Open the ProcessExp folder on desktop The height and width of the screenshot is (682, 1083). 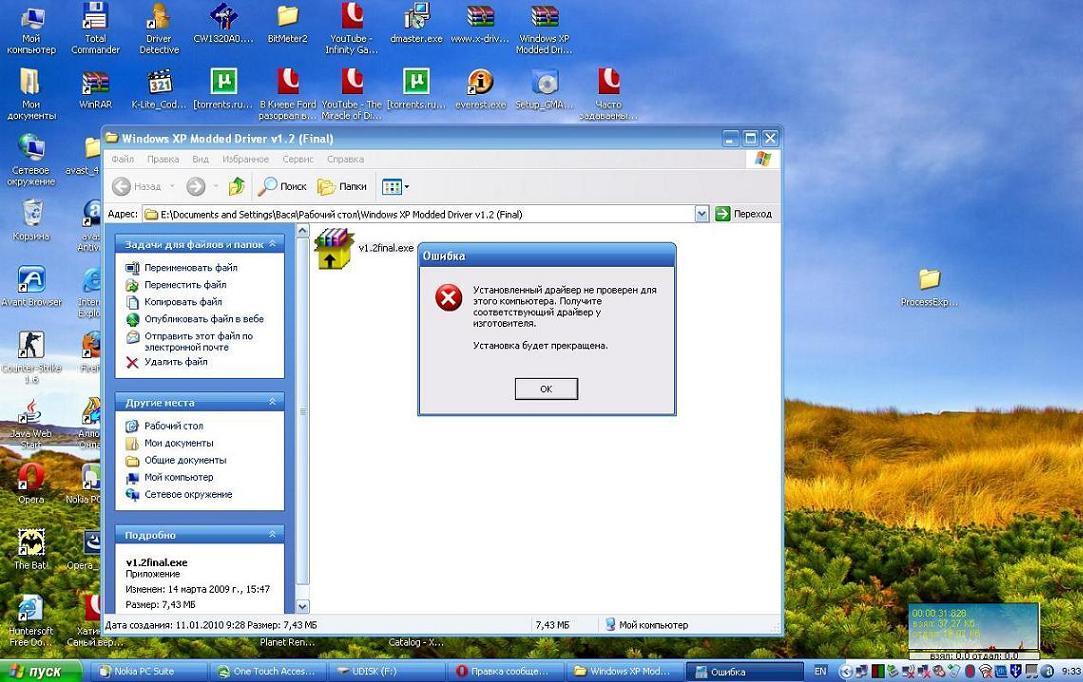929,284
